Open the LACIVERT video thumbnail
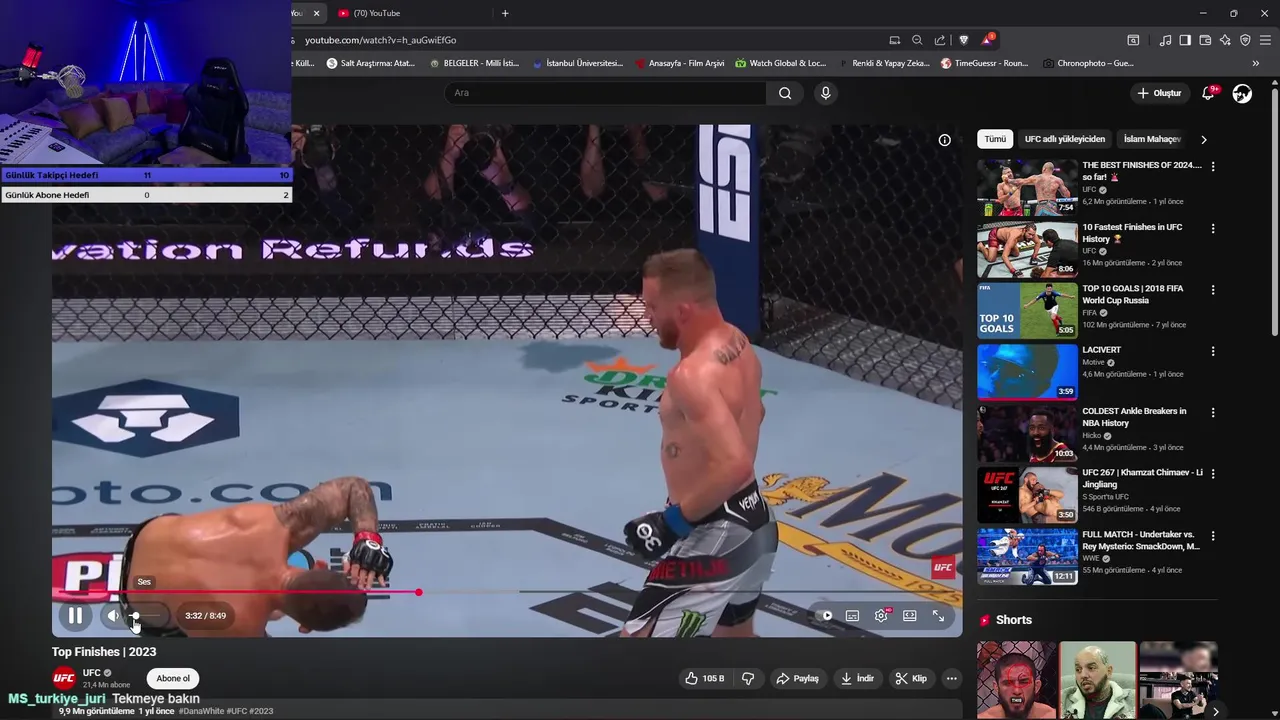1280x720 pixels. tap(1027, 371)
